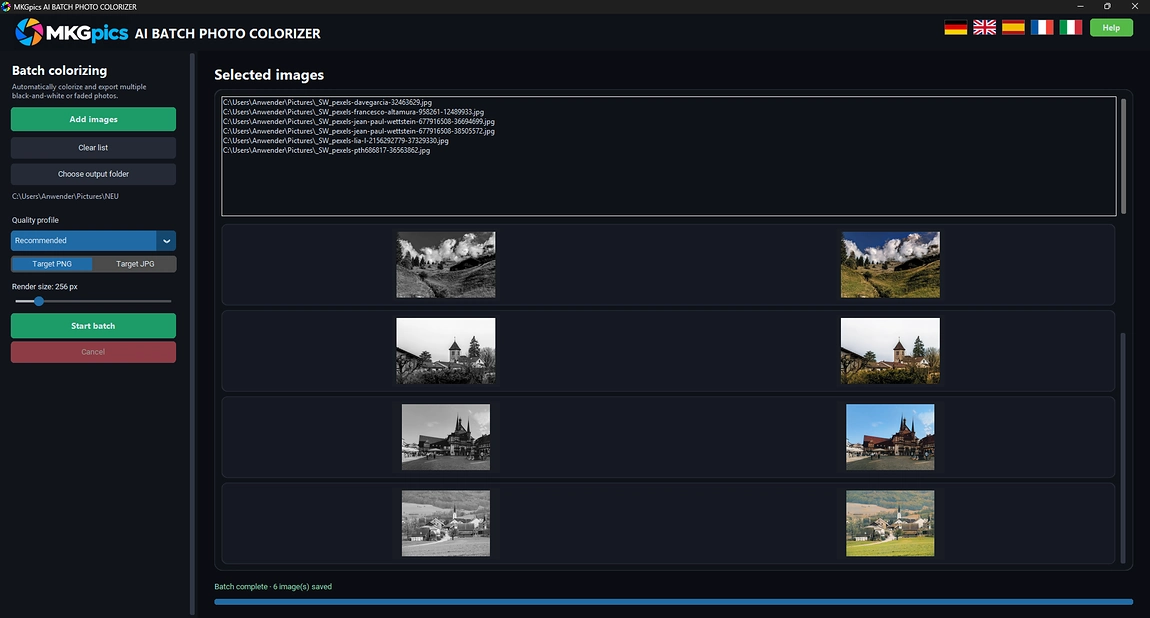The height and width of the screenshot is (618, 1150).
Task: Click the file list scrollbar
Action: [1123, 156]
